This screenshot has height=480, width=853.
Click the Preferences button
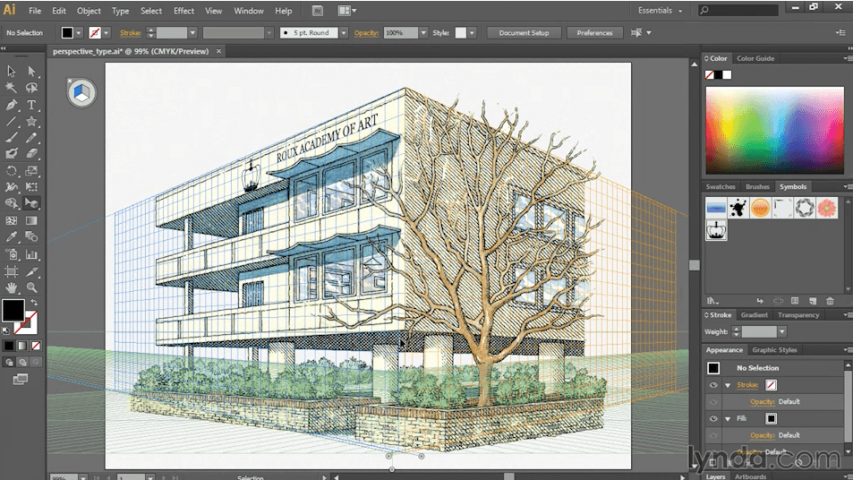click(x=595, y=33)
